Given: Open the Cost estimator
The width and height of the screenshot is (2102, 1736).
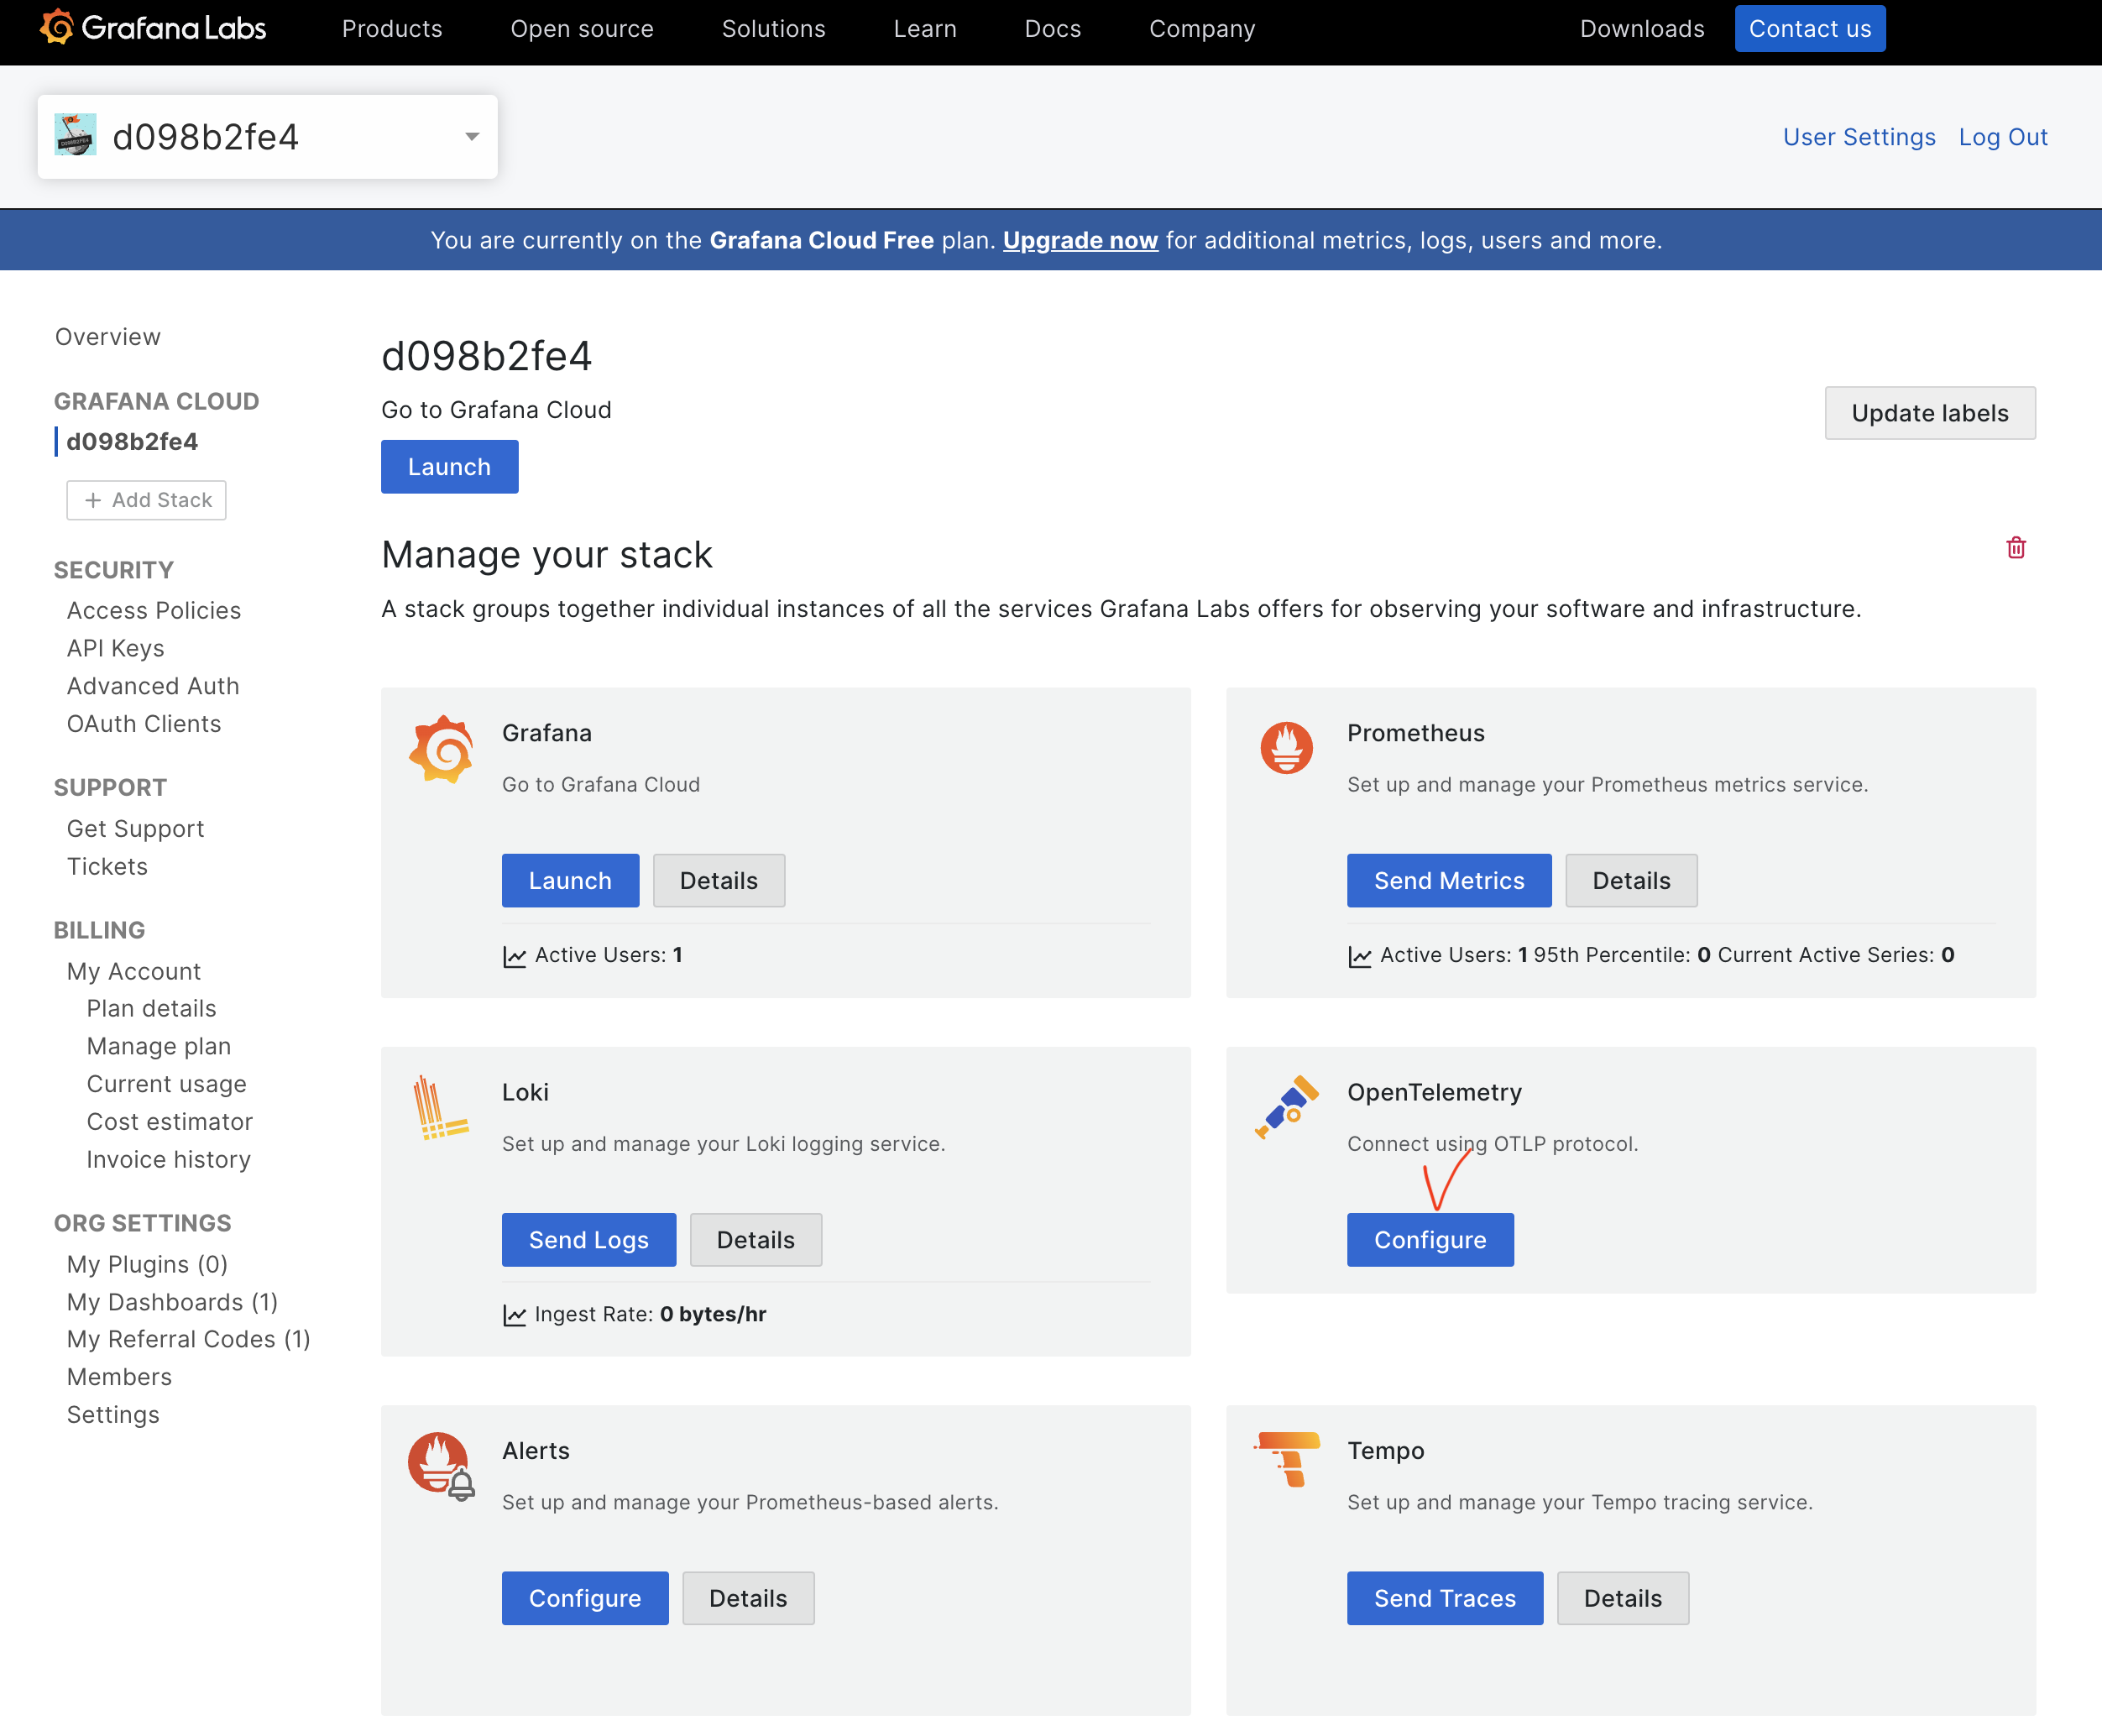Looking at the screenshot, I should pos(170,1122).
